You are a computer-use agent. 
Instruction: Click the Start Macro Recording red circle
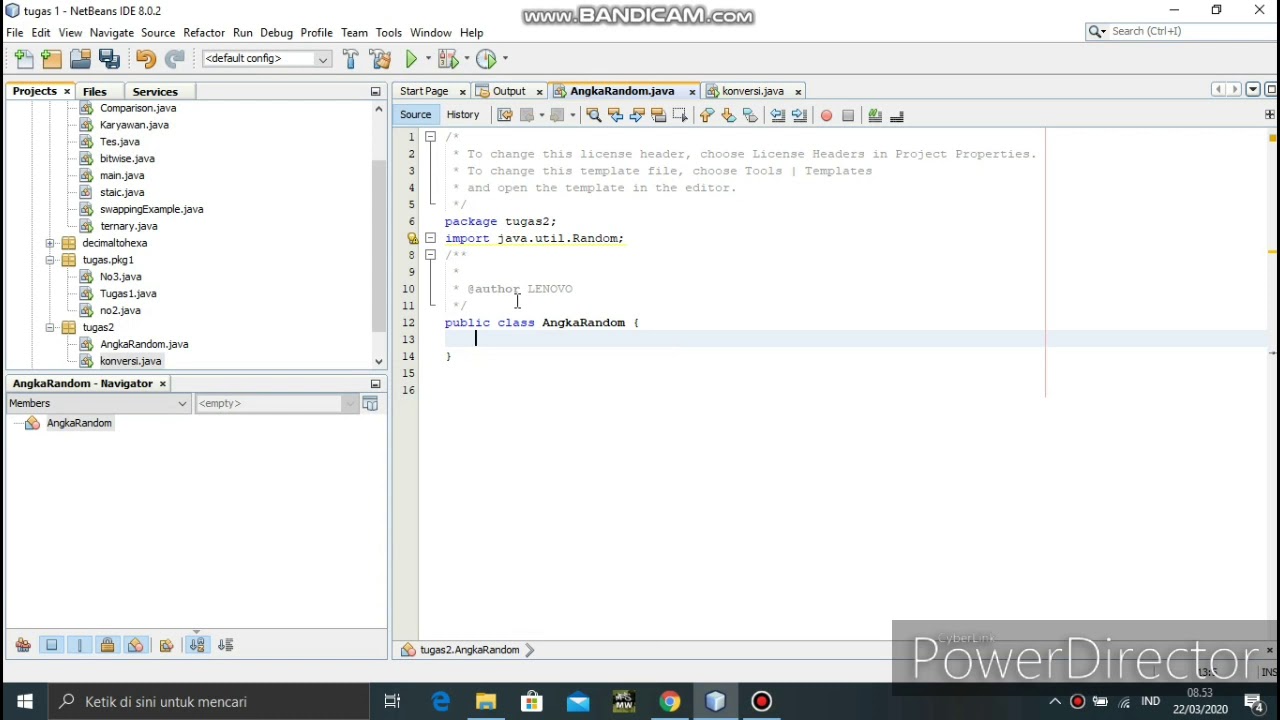826,115
